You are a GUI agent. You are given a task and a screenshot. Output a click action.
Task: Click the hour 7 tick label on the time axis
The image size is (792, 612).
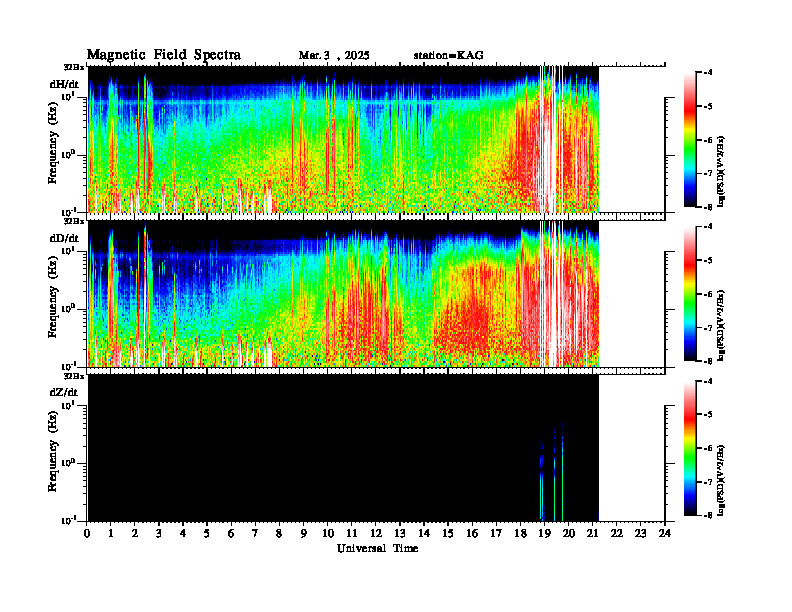pyautogui.click(x=255, y=533)
